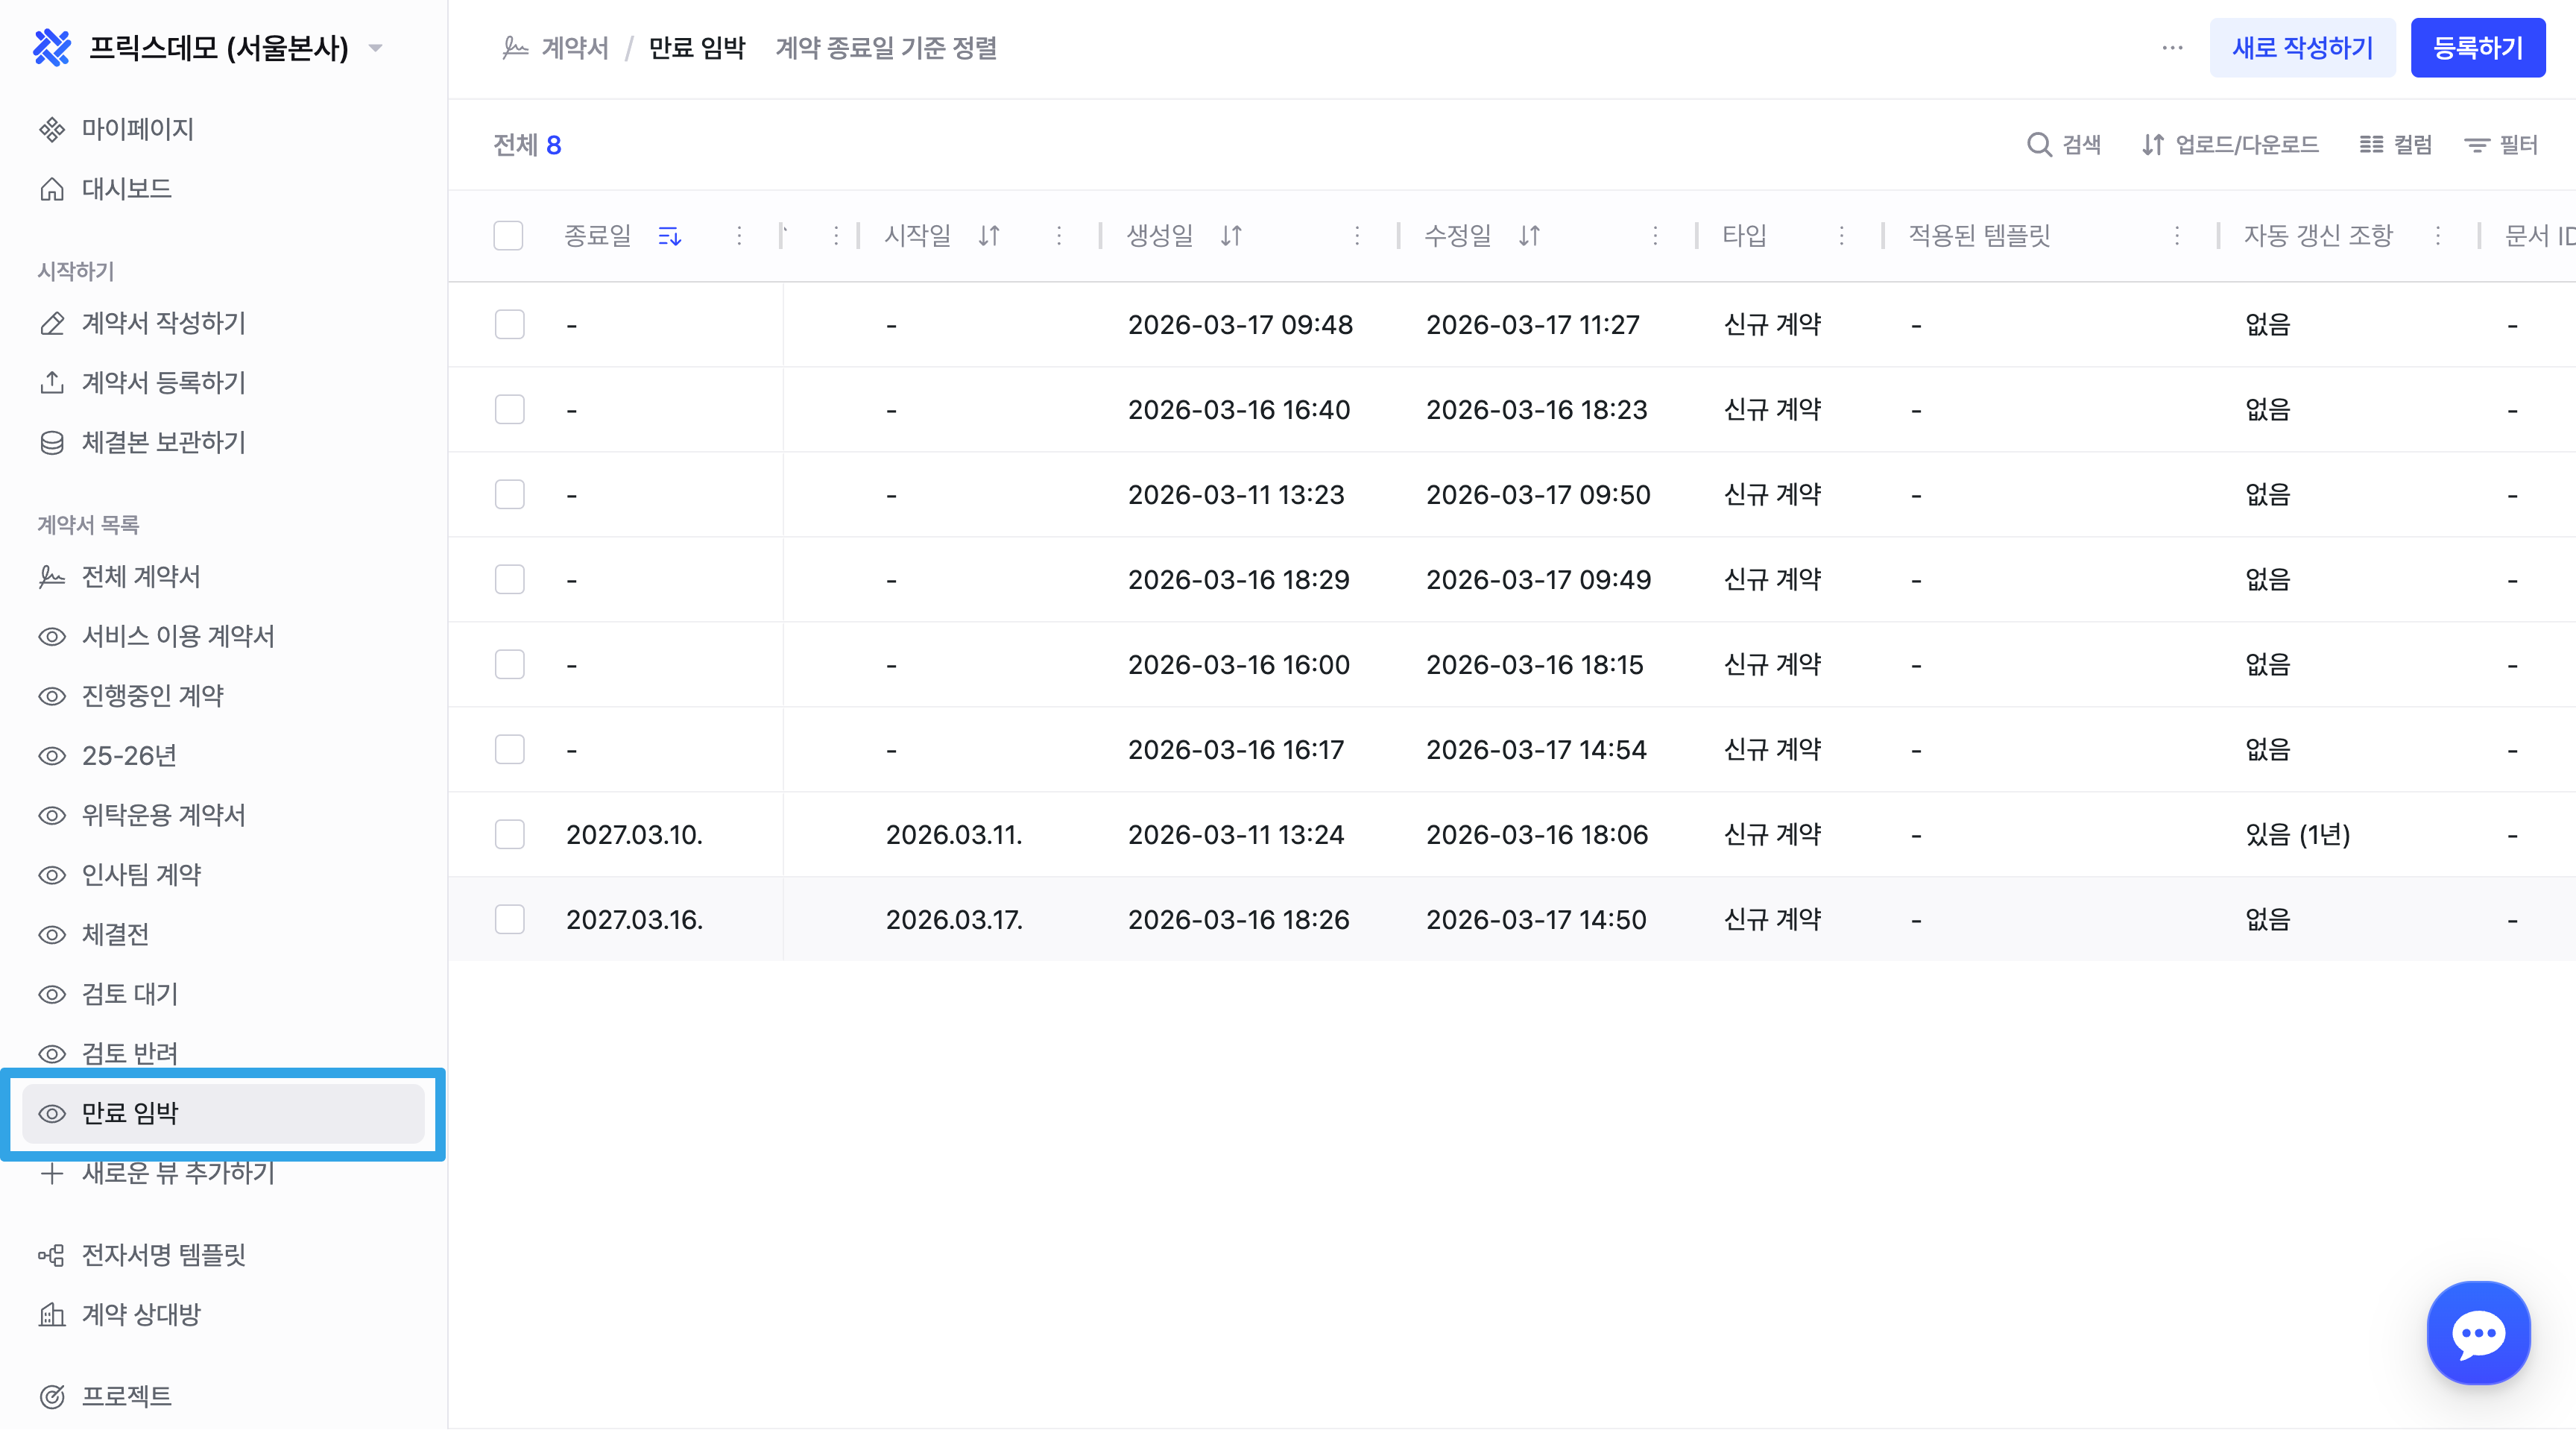Click the 업로드/다운로드 arrows icon

[2152, 145]
